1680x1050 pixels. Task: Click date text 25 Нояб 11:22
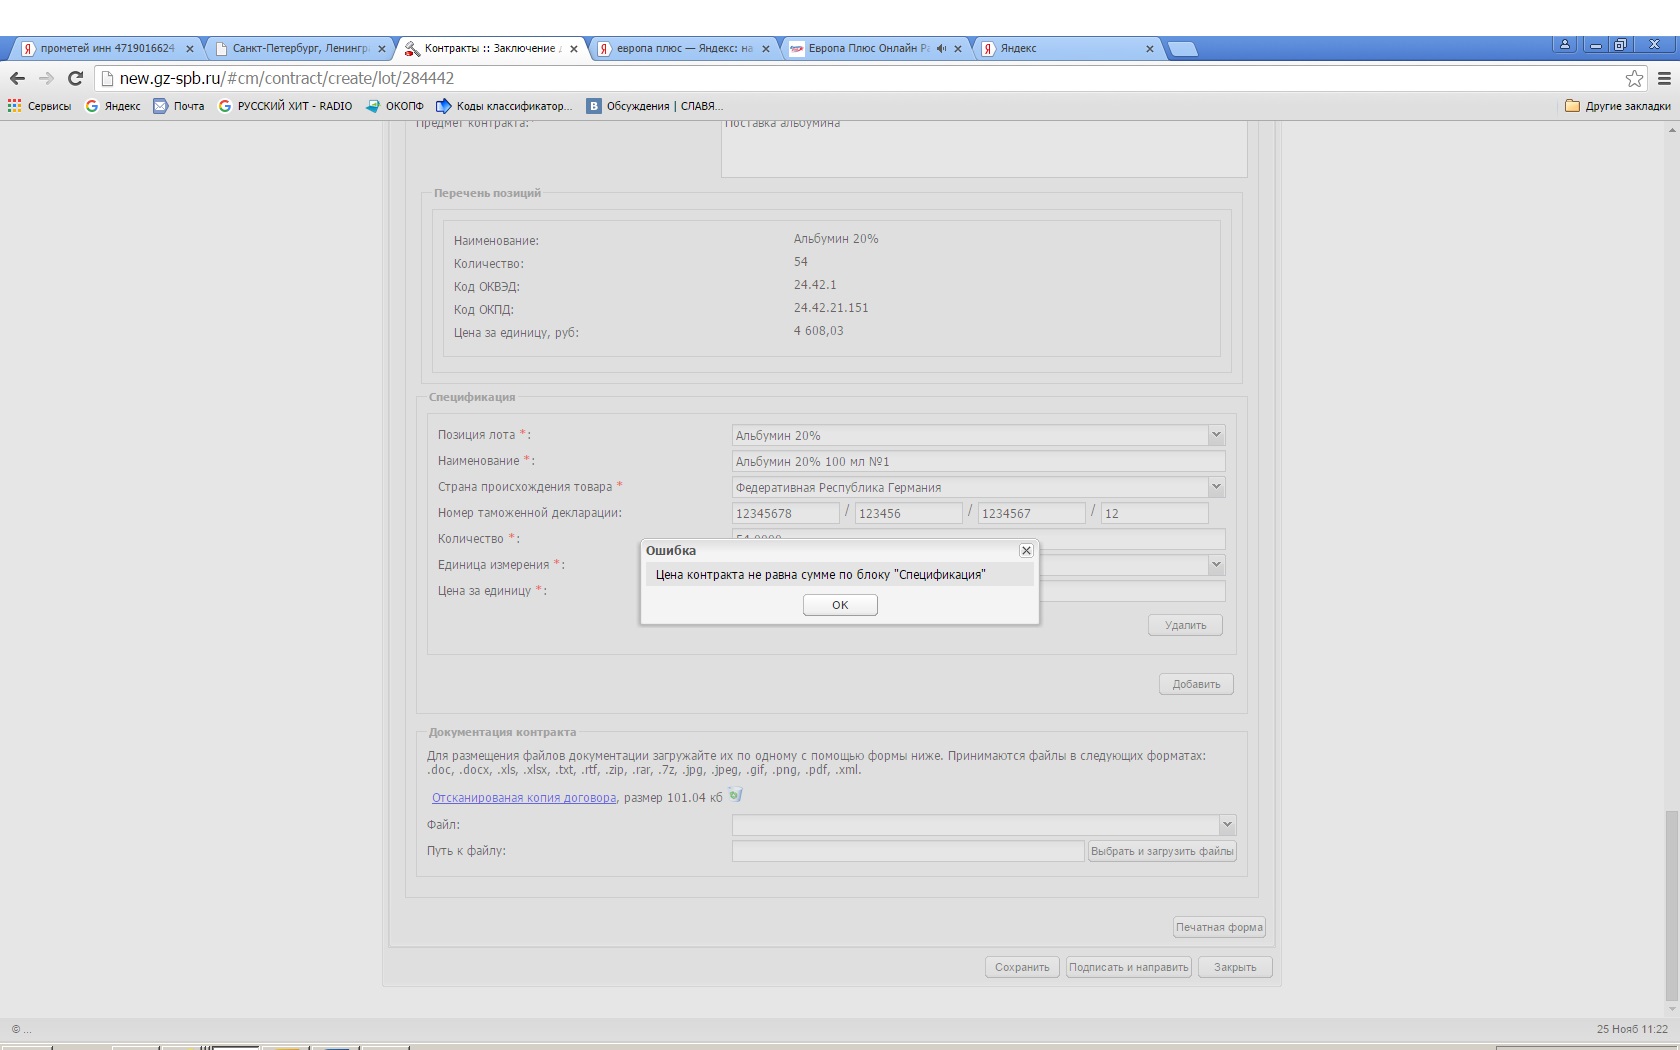(x=1632, y=1029)
